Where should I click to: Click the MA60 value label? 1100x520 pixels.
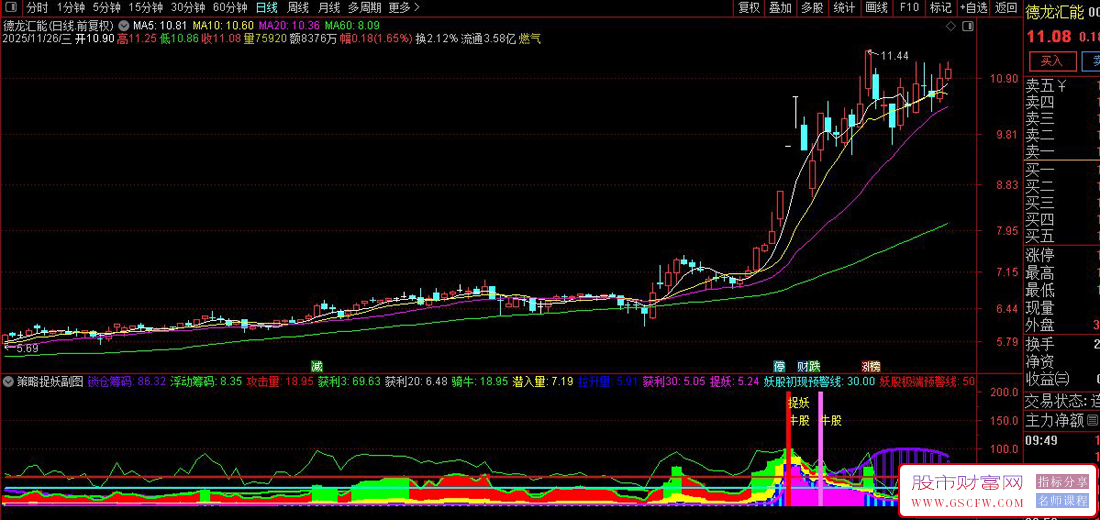point(351,26)
